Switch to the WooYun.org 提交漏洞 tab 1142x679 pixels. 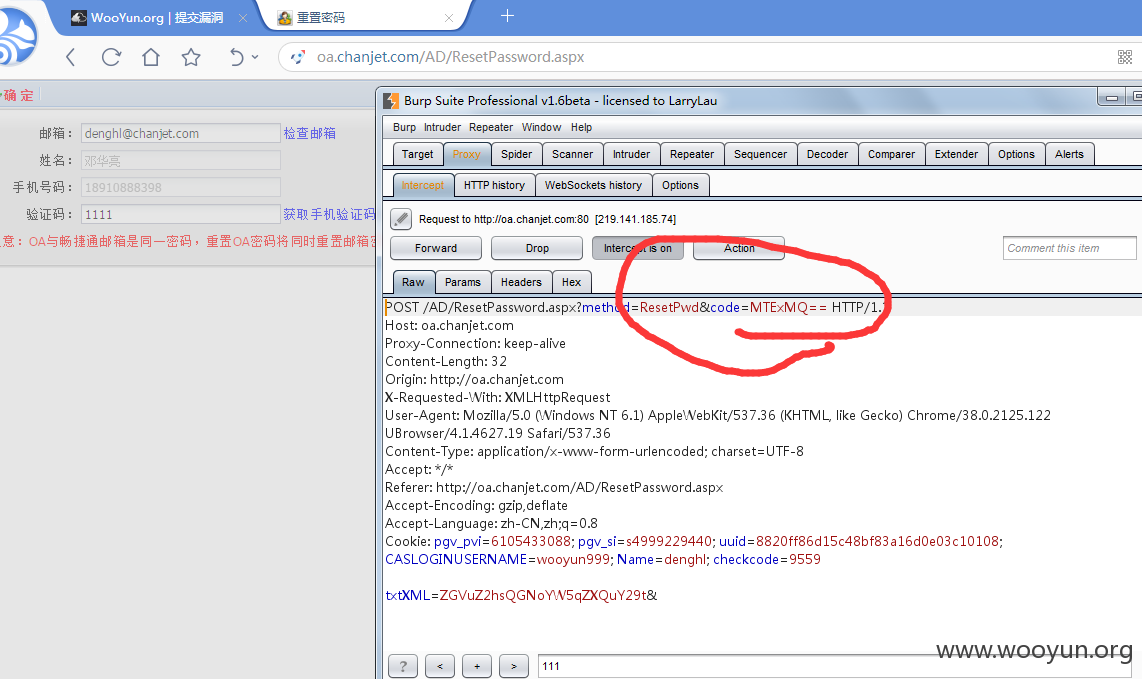point(157,17)
